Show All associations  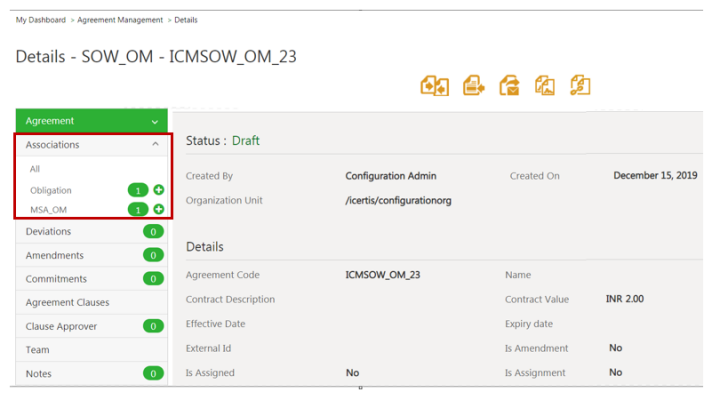35,169
